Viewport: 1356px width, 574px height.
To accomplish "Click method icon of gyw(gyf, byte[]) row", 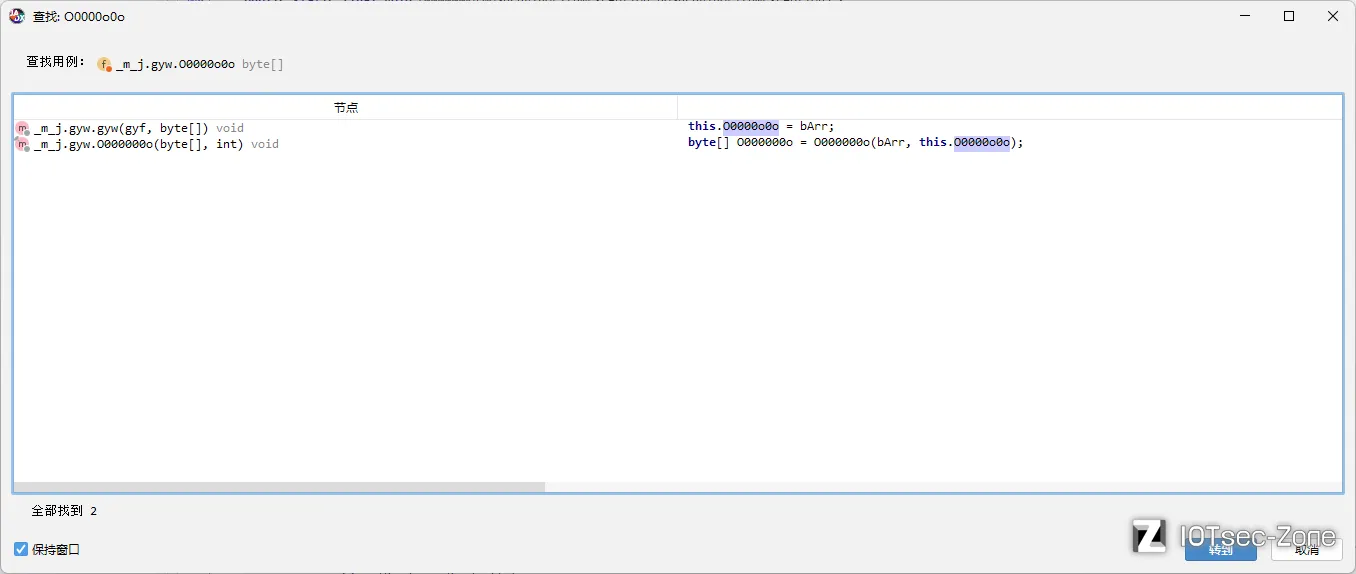I will 23,128.
